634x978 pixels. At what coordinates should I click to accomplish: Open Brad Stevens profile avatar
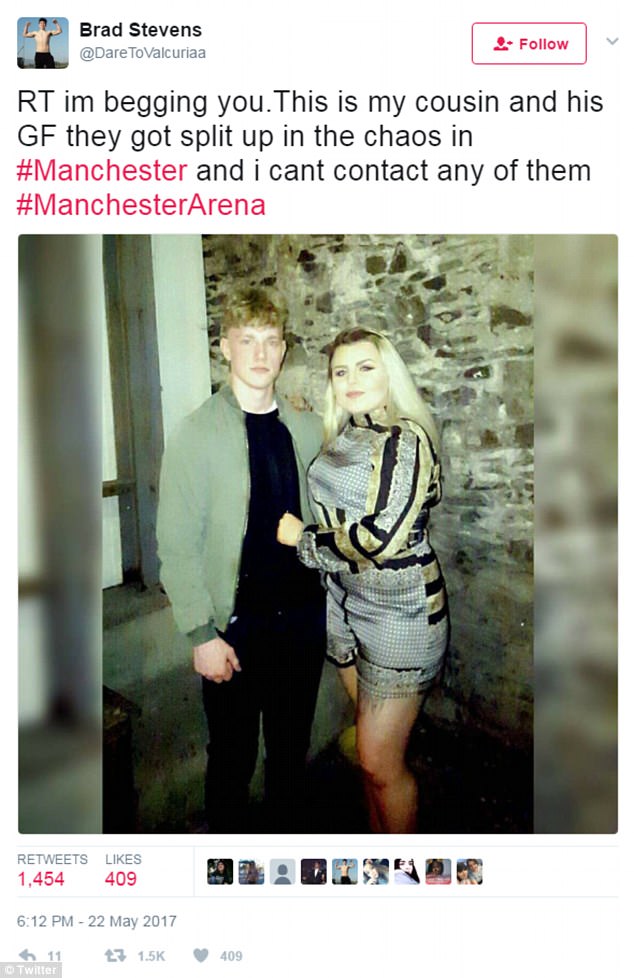click(x=42, y=42)
